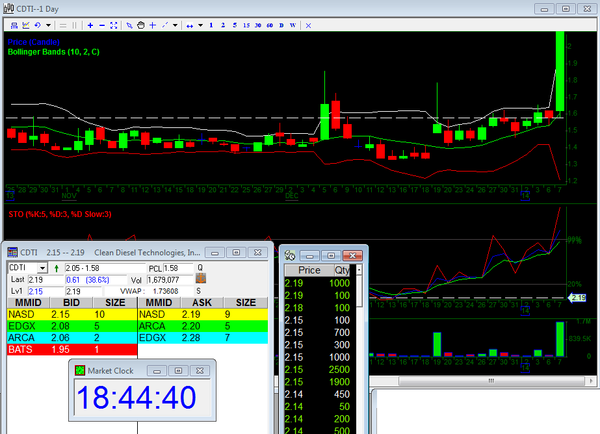Click the Time & Sales window title icon

290,255
